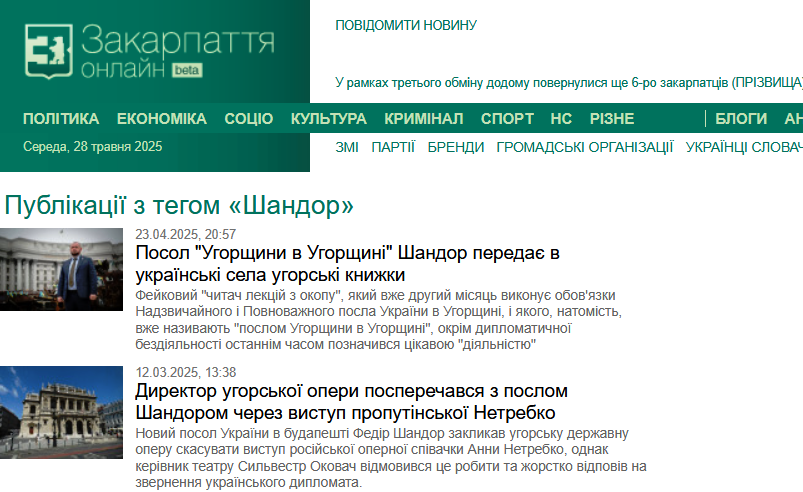Open the БРЕНДИ submenu link

(x=456, y=147)
